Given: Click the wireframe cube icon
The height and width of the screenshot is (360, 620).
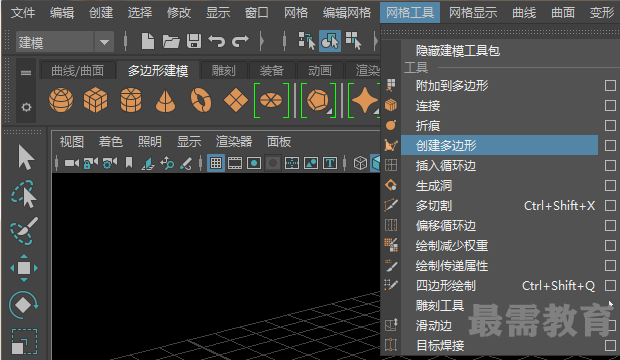Looking at the screenshot, I should coord(360,163).
